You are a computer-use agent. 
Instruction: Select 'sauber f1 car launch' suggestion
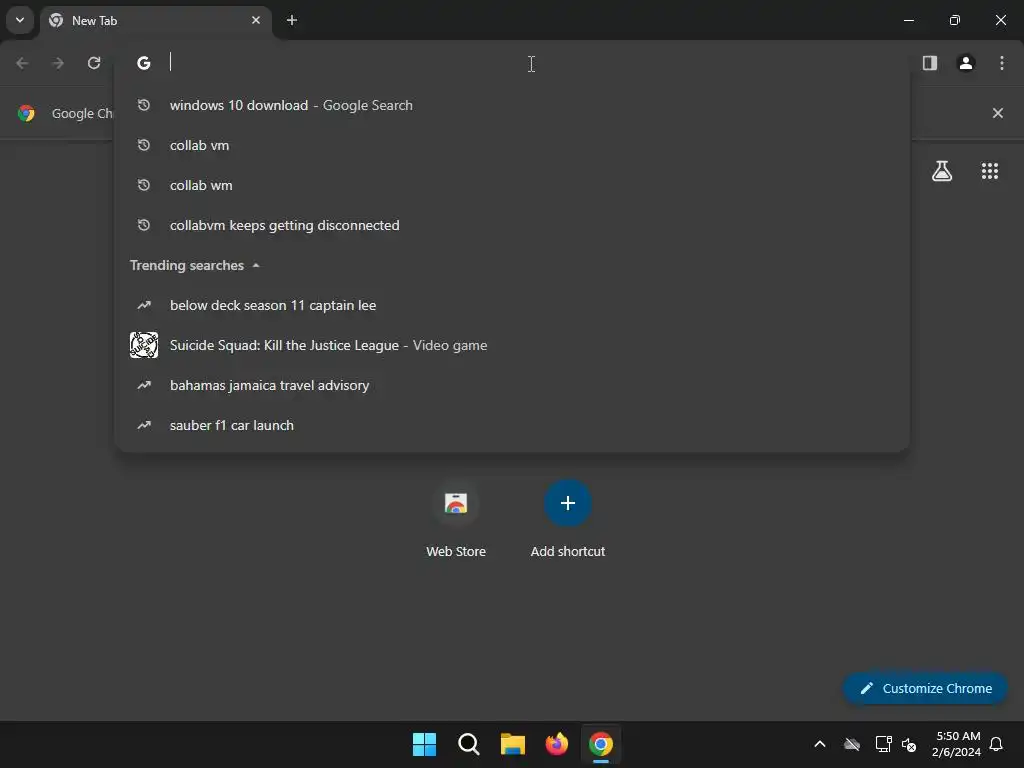pos(512,425)
